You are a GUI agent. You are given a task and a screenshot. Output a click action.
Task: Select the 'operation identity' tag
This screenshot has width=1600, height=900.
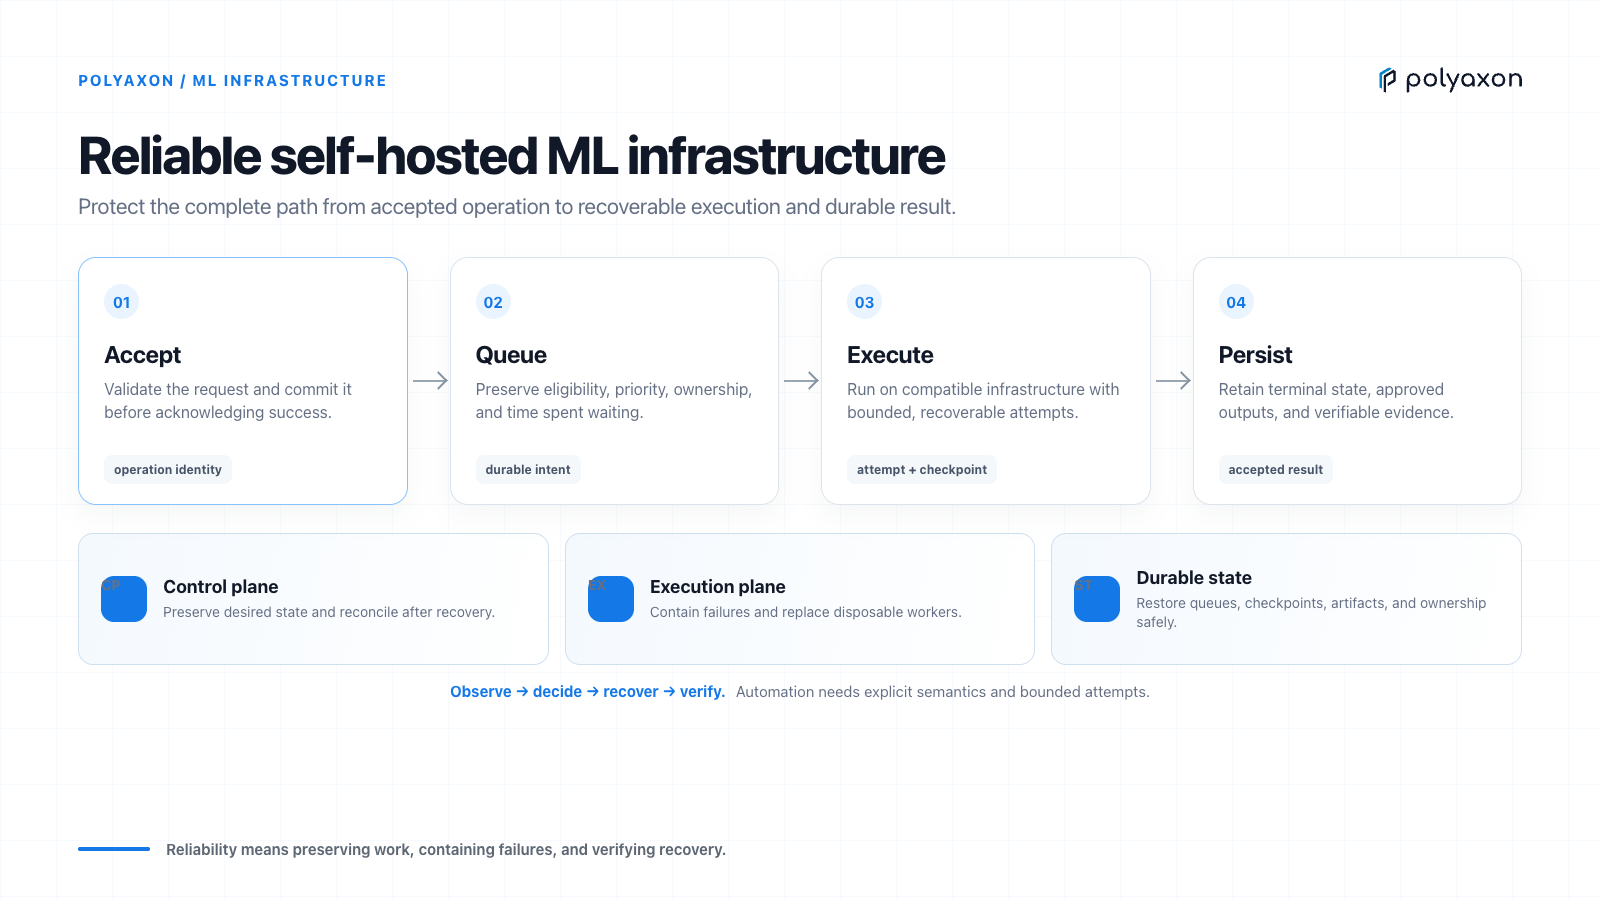pos(168,470)
